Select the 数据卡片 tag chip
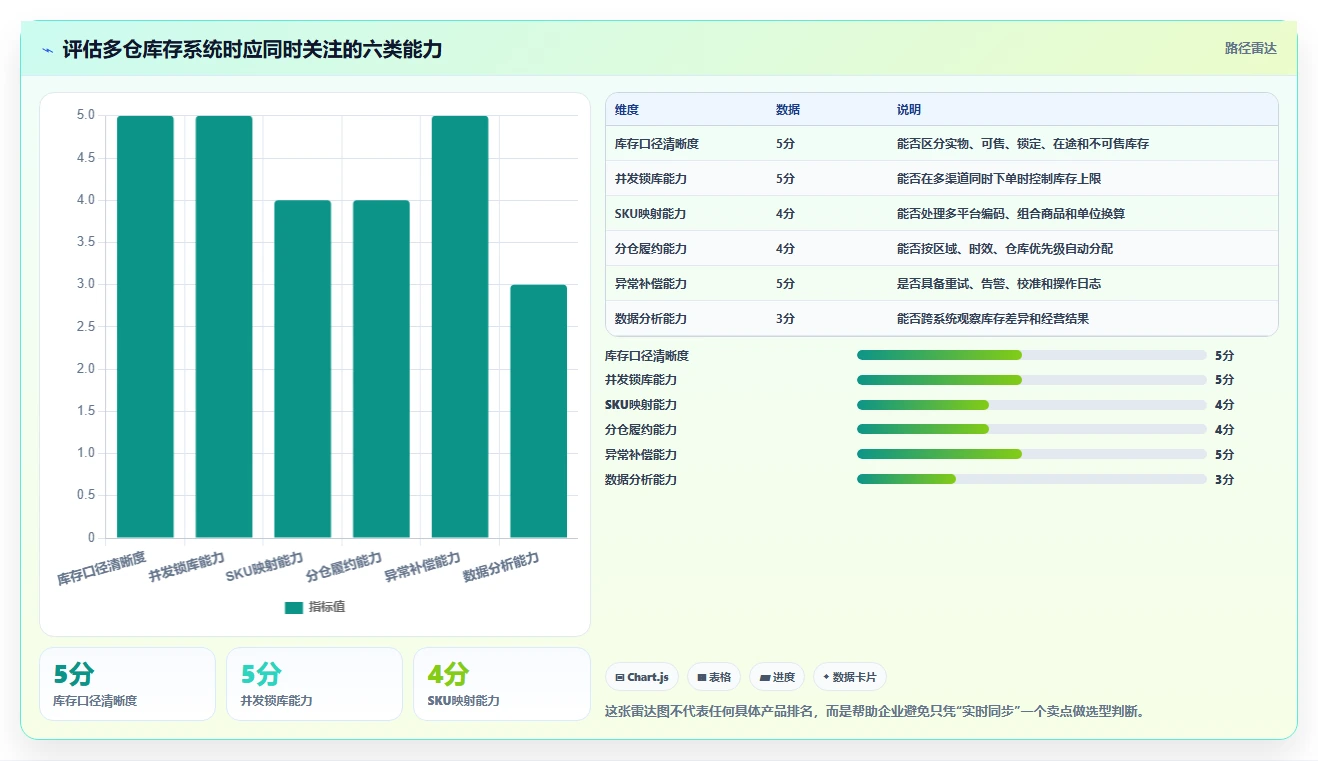This screenshot has height=761, width=1318. 850,677
